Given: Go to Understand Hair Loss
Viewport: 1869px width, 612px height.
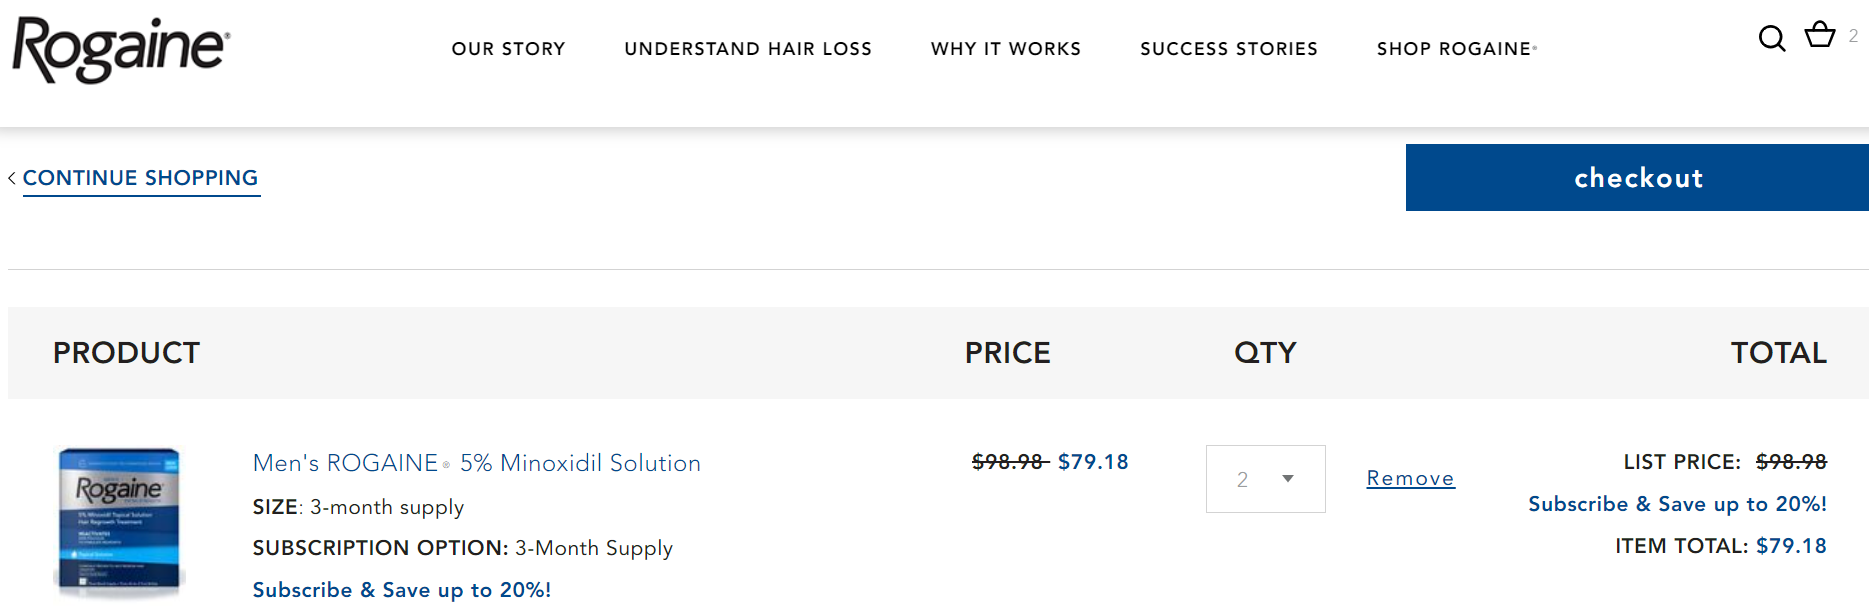Looking at the screenshot, I should [x=748, y=49].
